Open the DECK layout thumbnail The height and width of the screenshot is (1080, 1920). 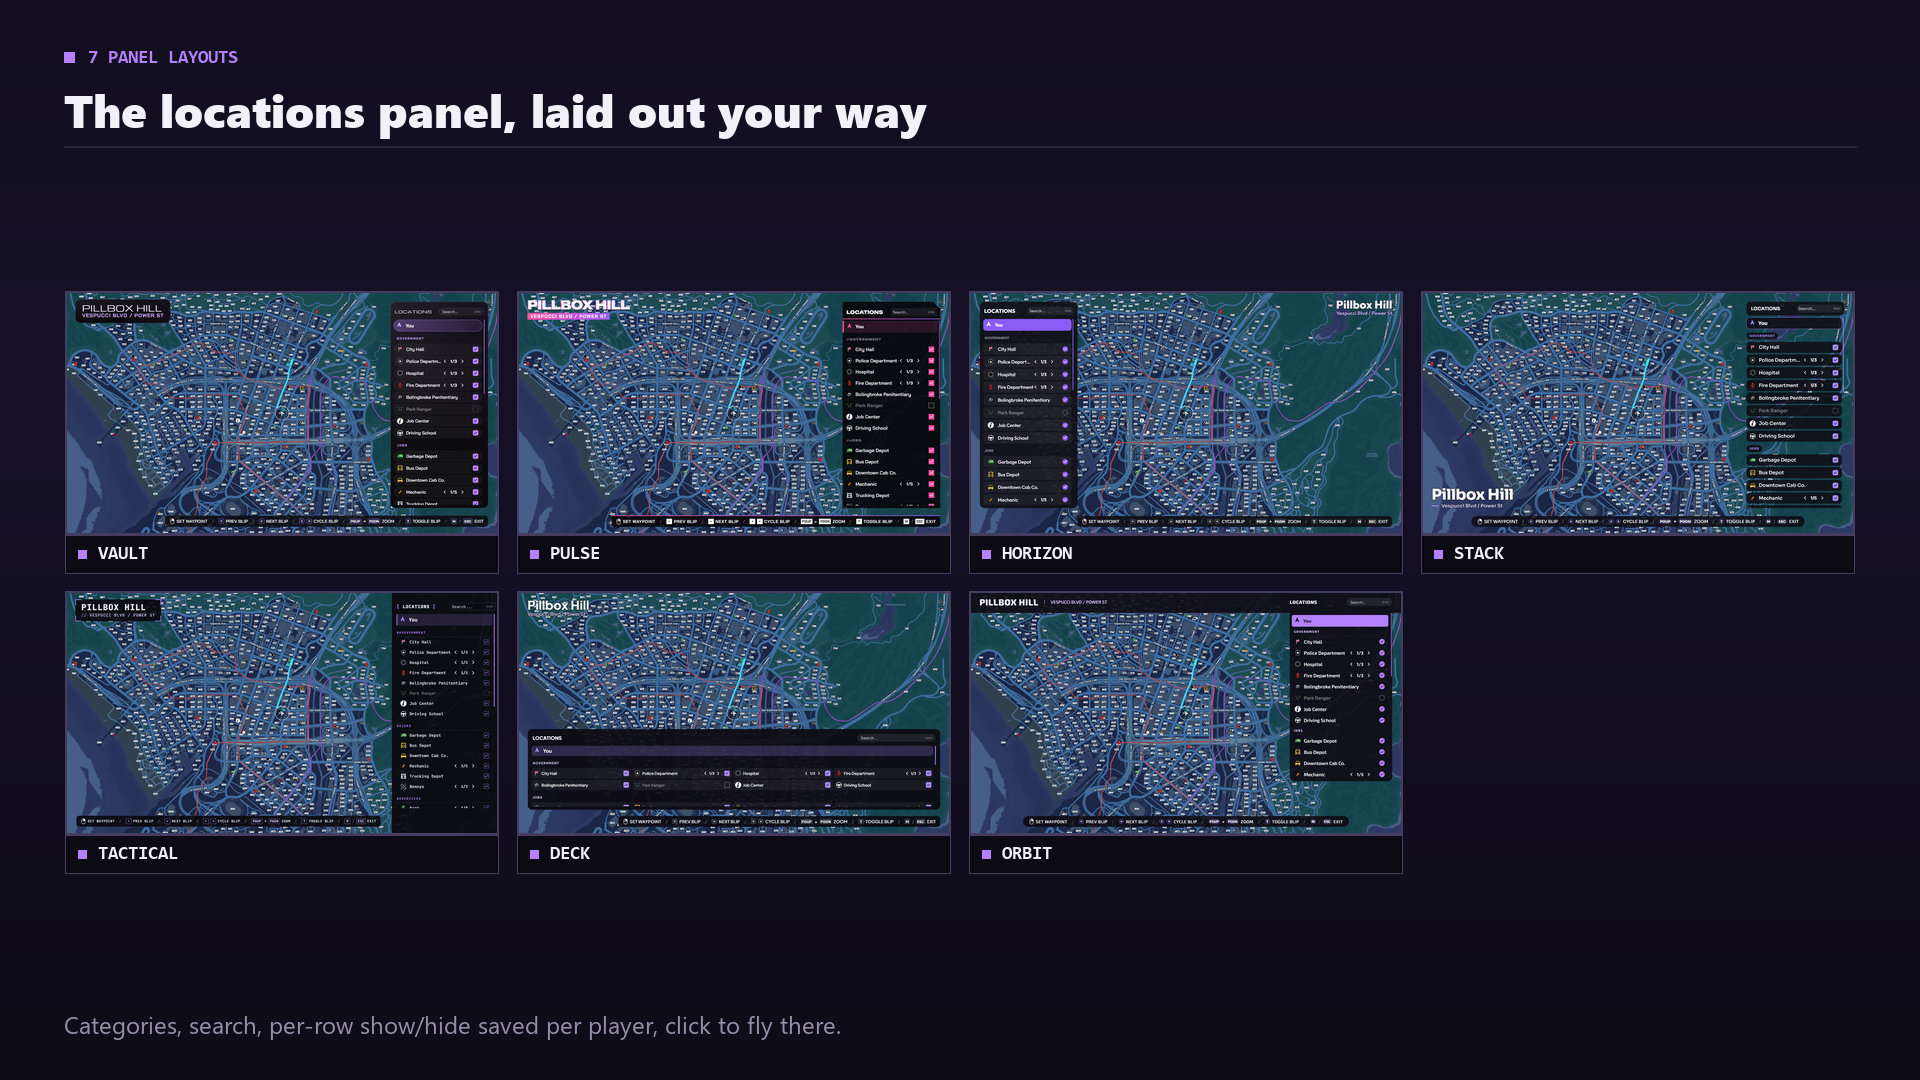734,713
